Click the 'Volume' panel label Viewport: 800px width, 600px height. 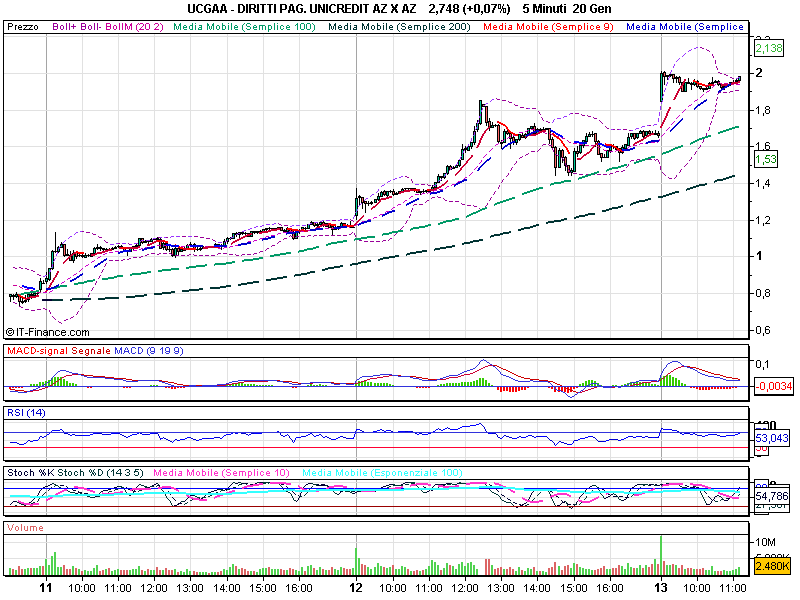(26, 528)
